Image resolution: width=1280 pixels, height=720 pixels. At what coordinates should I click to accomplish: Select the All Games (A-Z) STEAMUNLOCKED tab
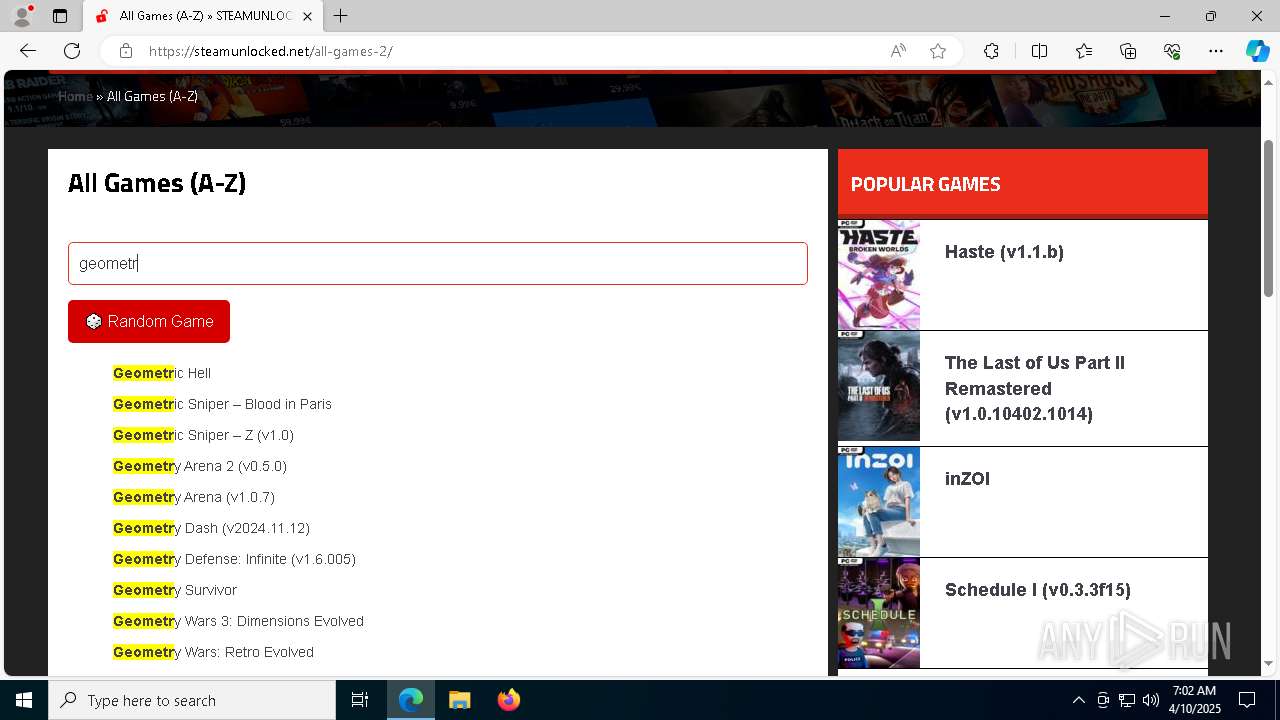pyautogui.click(x=203, y=16)
